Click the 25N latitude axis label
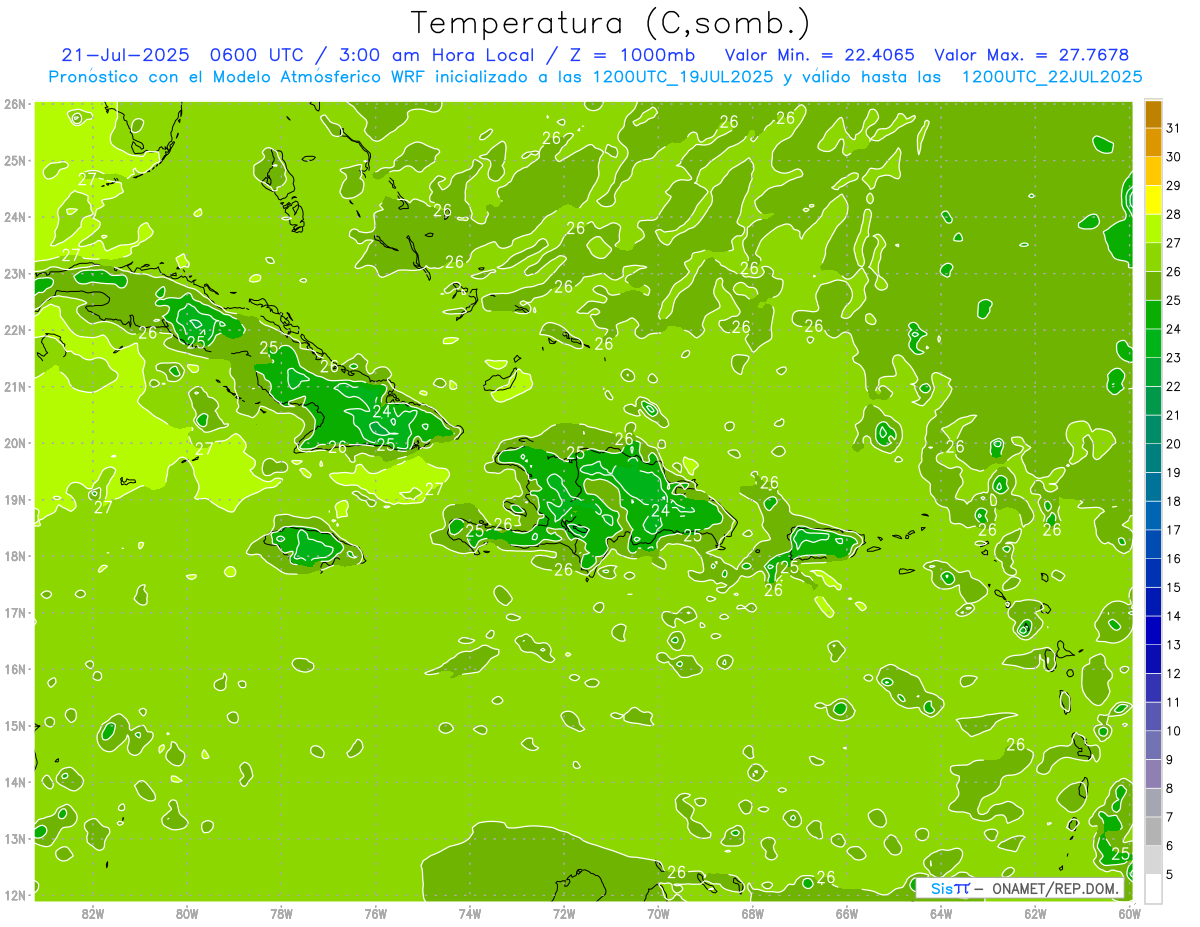 coord(16,160)
